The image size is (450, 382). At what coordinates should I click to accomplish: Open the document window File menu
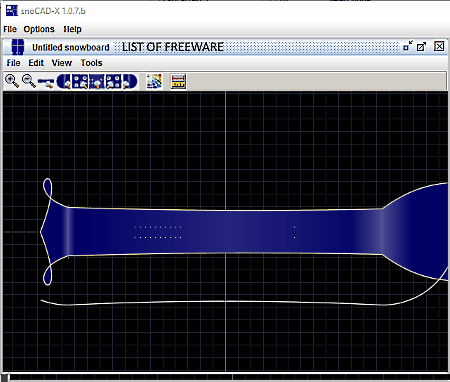pyautogui.click(x=13, y=63)
